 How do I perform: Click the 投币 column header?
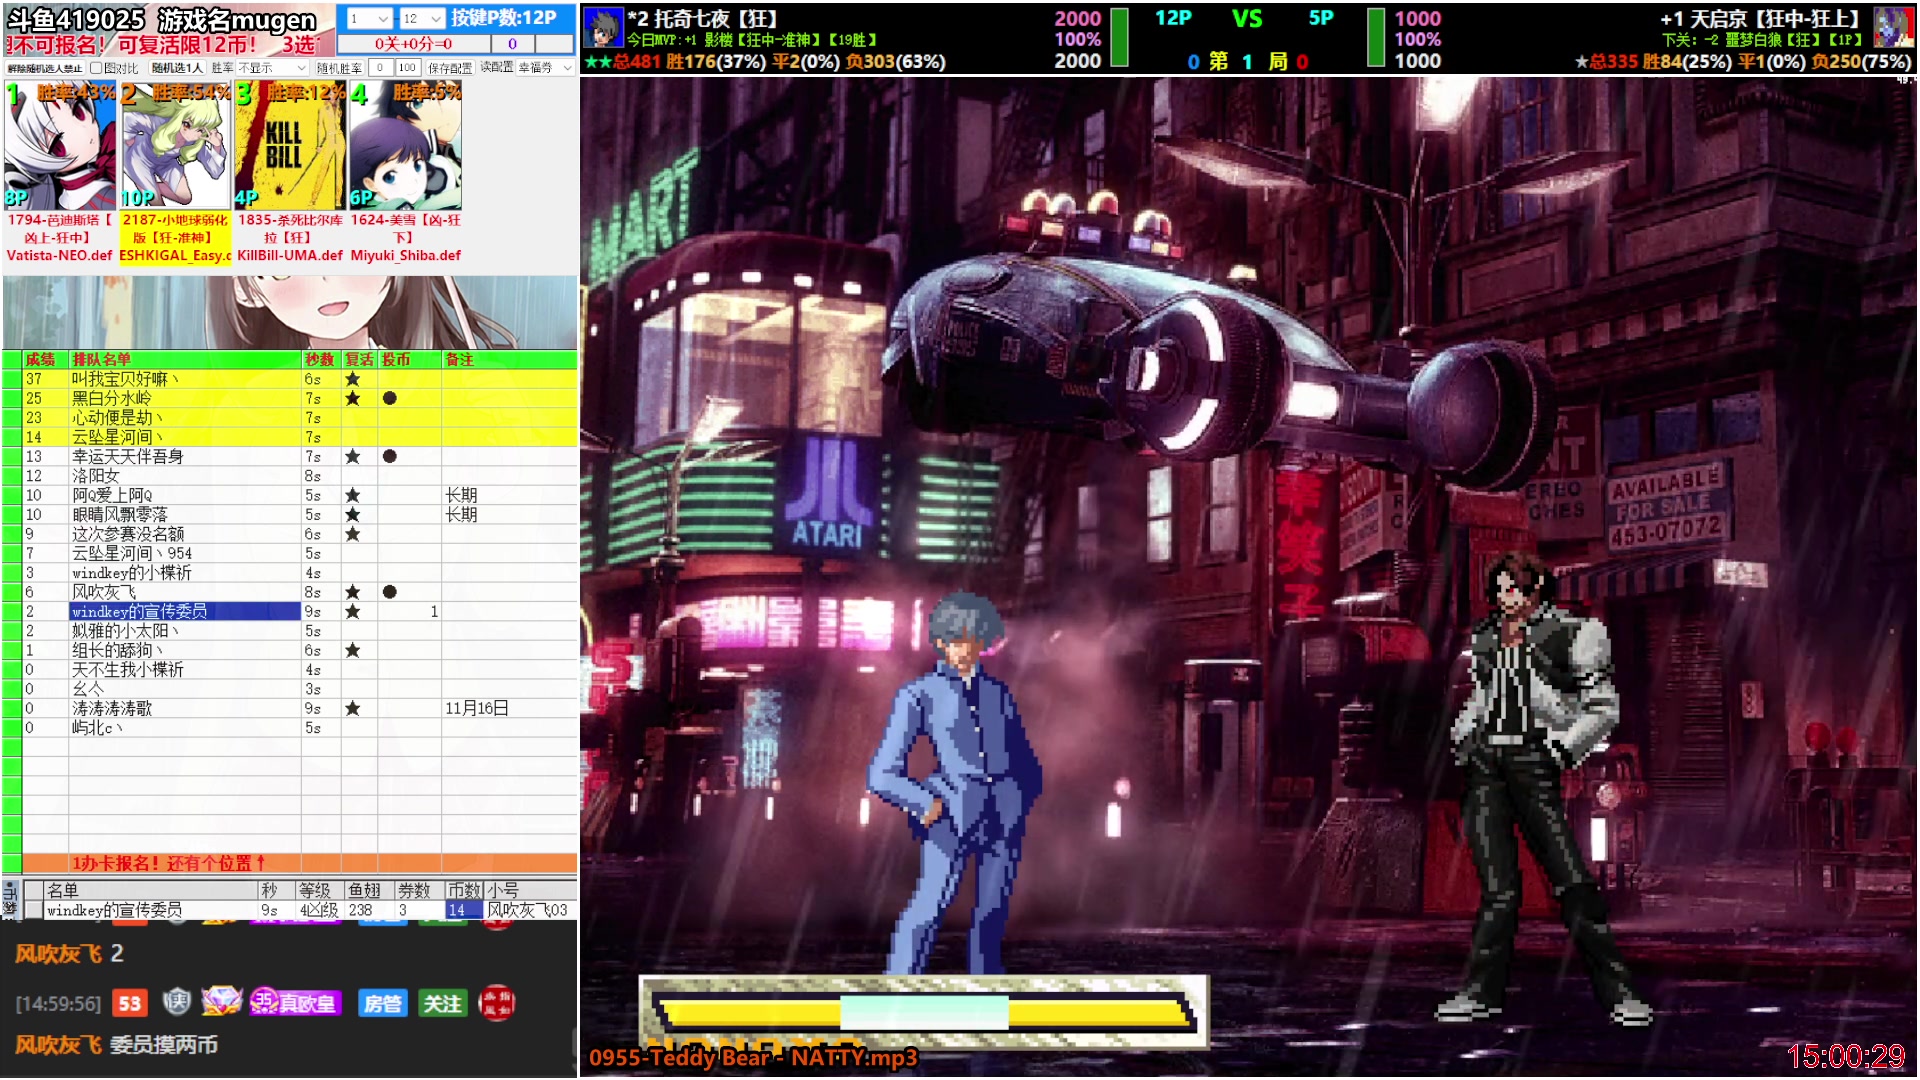click(x=409, y=360)
